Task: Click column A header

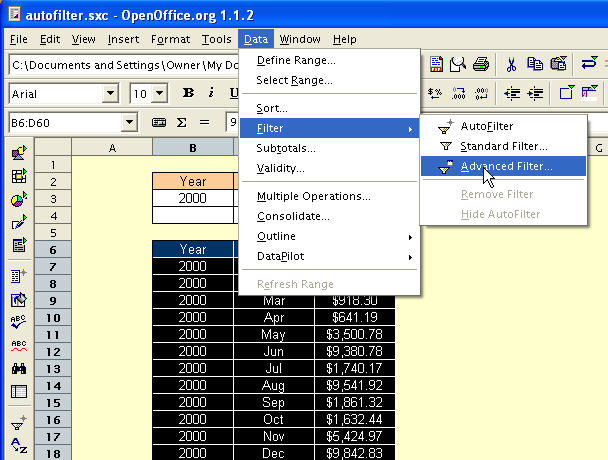Action: click(x=112, y=148)
